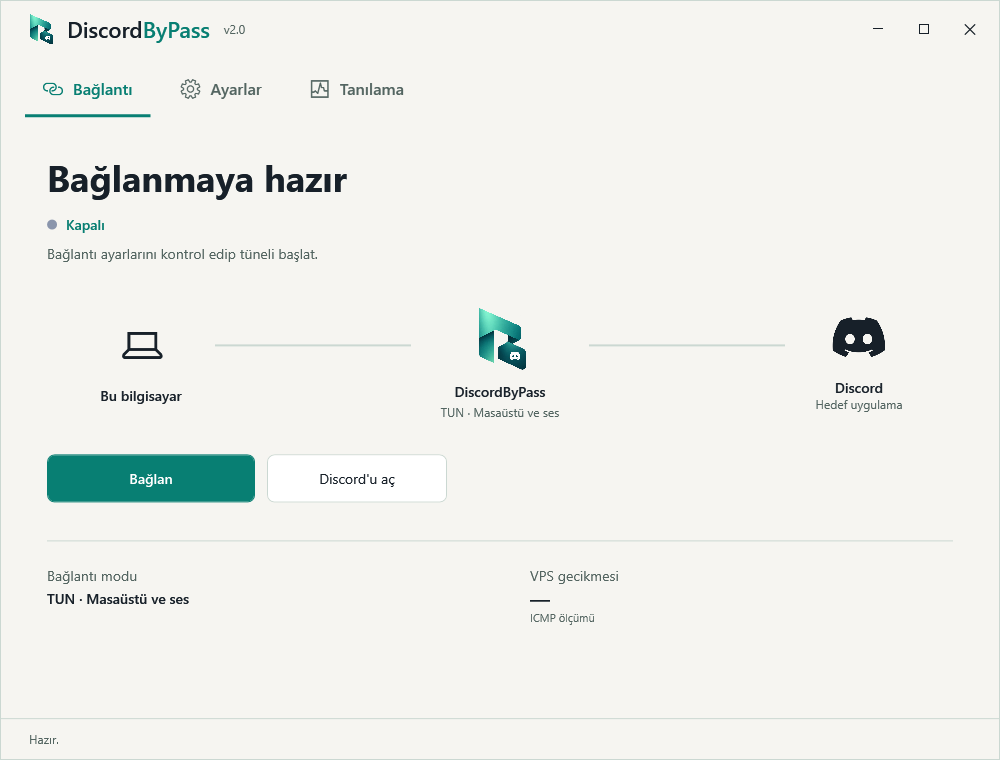Start the tunnel with the Bağlan button
The image size is (1000, 760).
[x=151, y=479]
